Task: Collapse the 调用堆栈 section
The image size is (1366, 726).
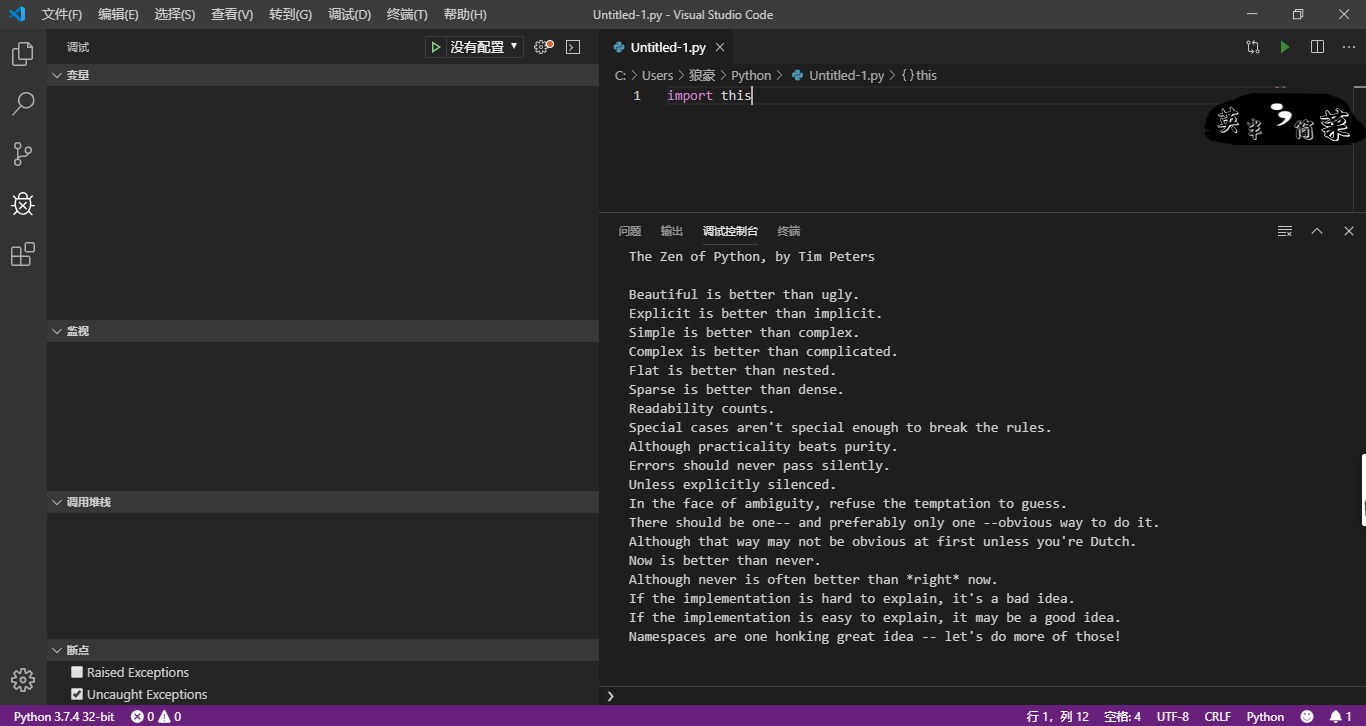Action: 322,502
